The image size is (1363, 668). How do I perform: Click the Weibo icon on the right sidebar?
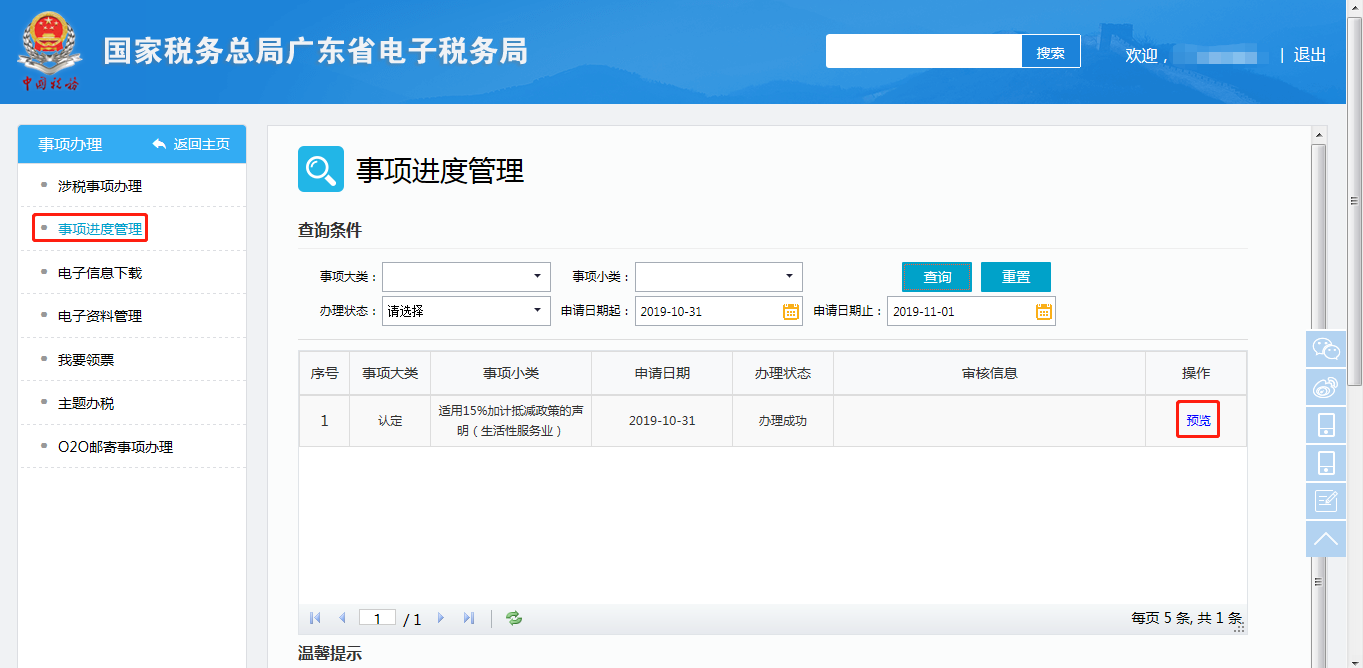pos(1325,387)
